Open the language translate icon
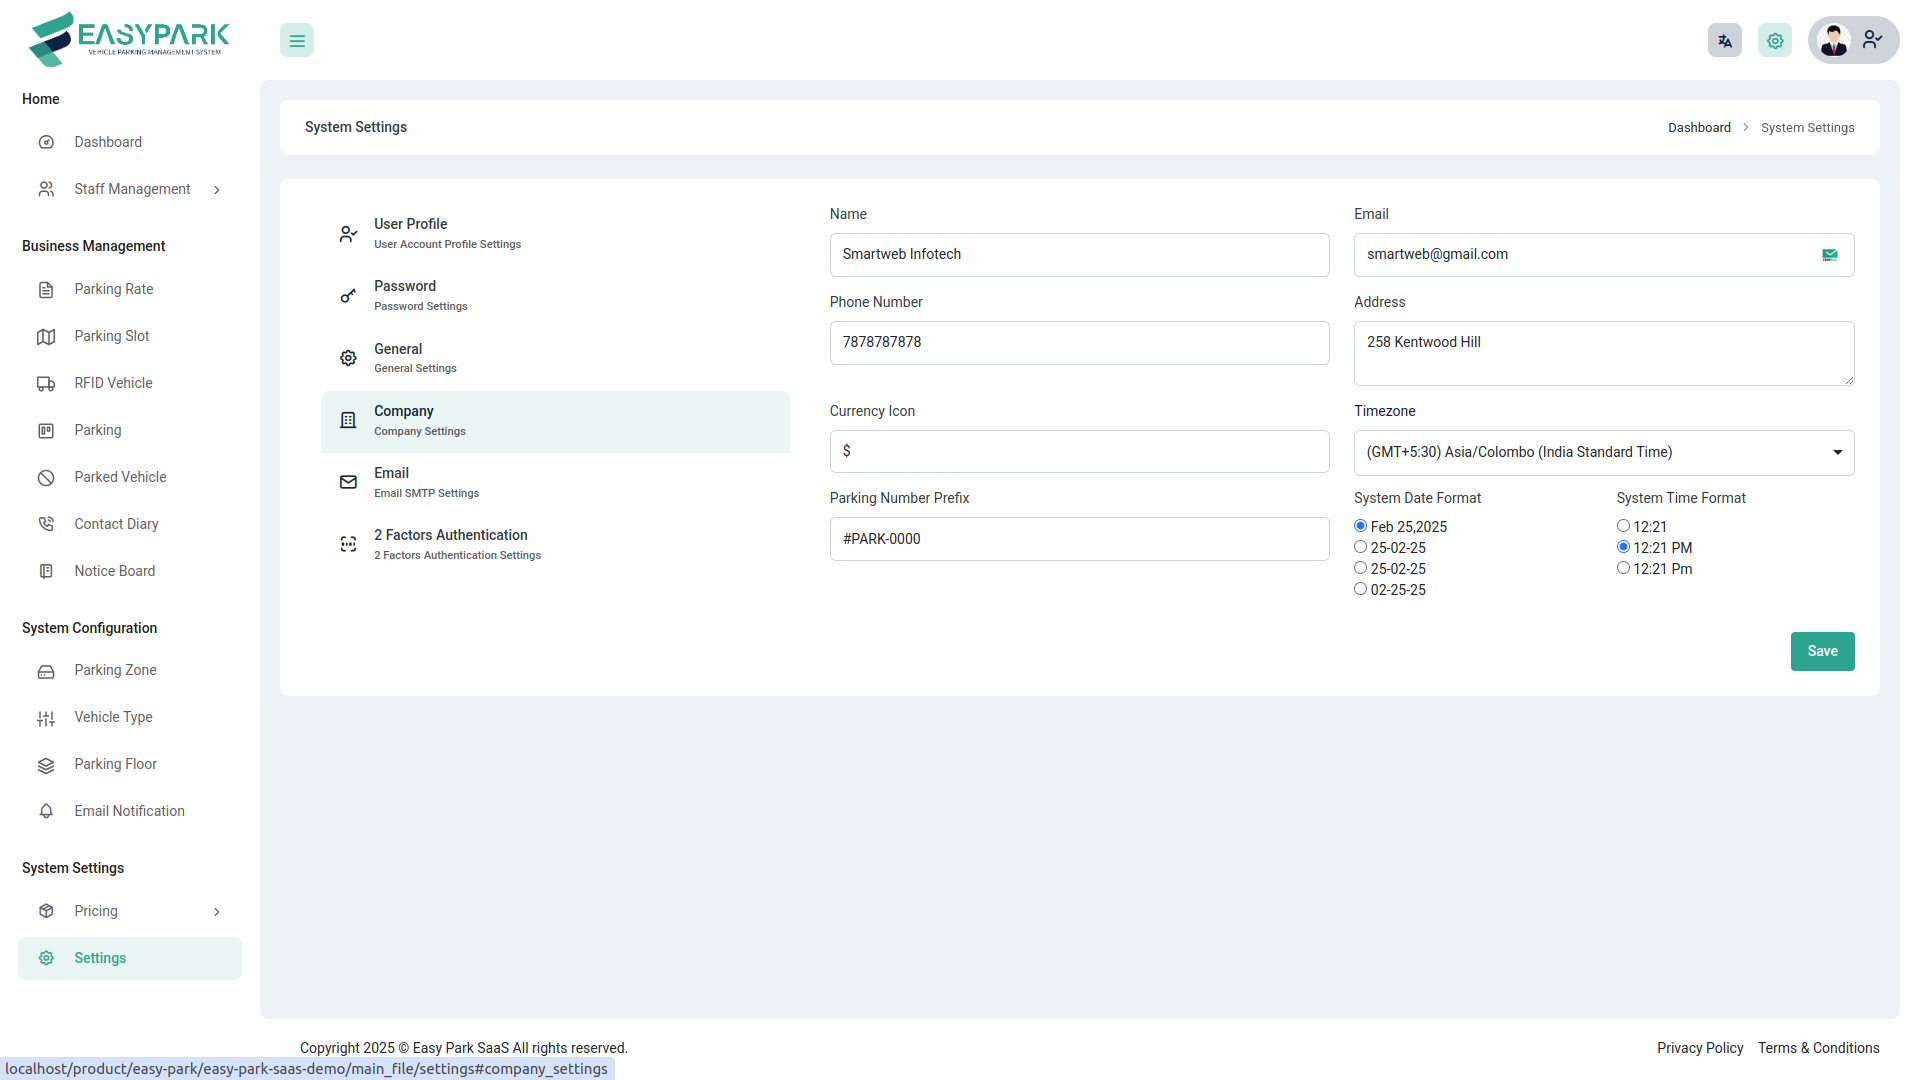This screenshot has width=1920, height=1080. point(1724,41)
